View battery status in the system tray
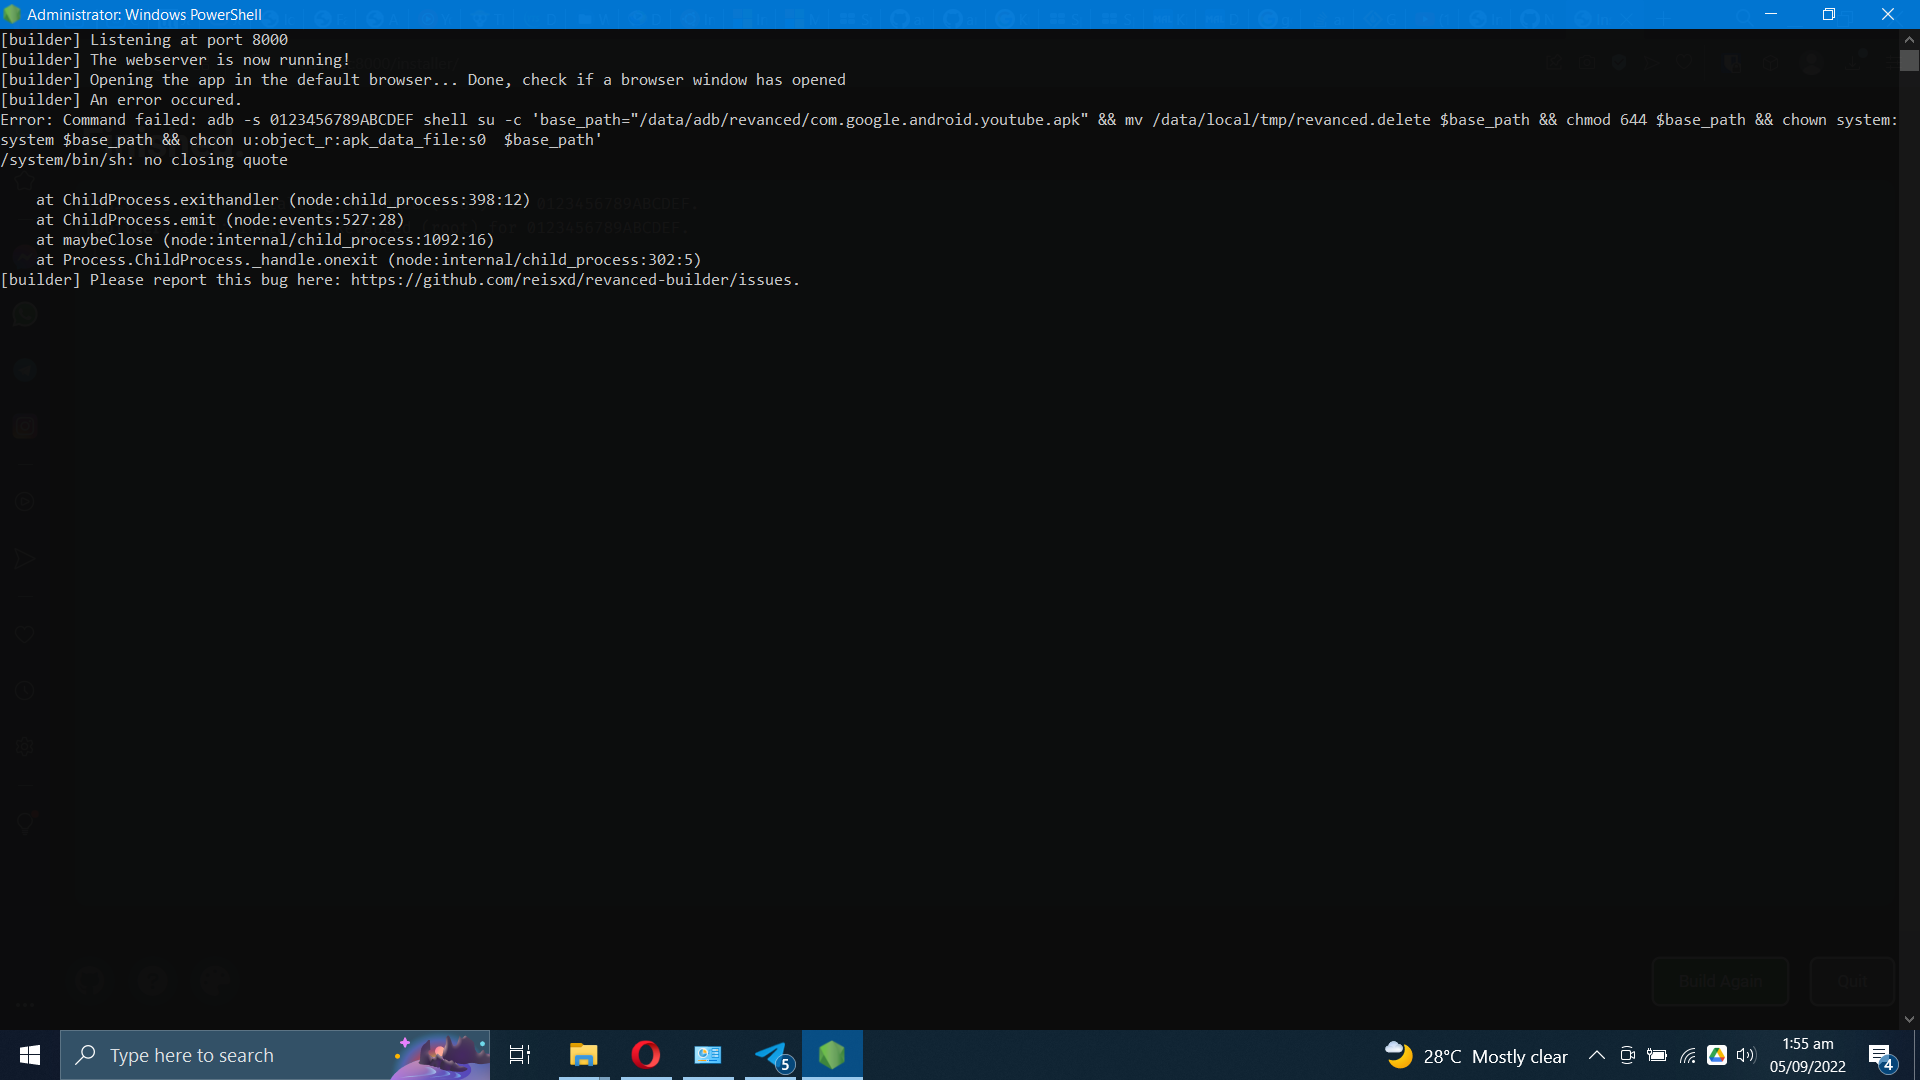The height and width of the screenshot is (1080, 1920). tap(1657, 1055)
